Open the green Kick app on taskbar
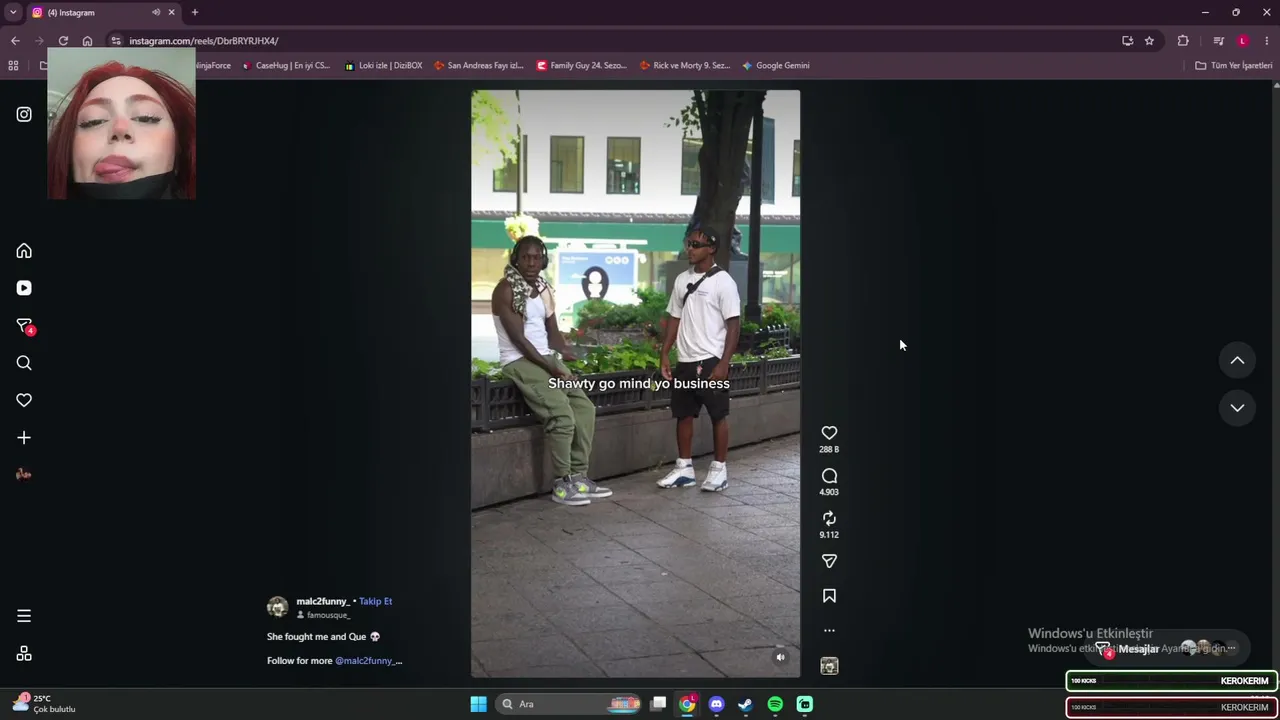 [x=804, y=704]
